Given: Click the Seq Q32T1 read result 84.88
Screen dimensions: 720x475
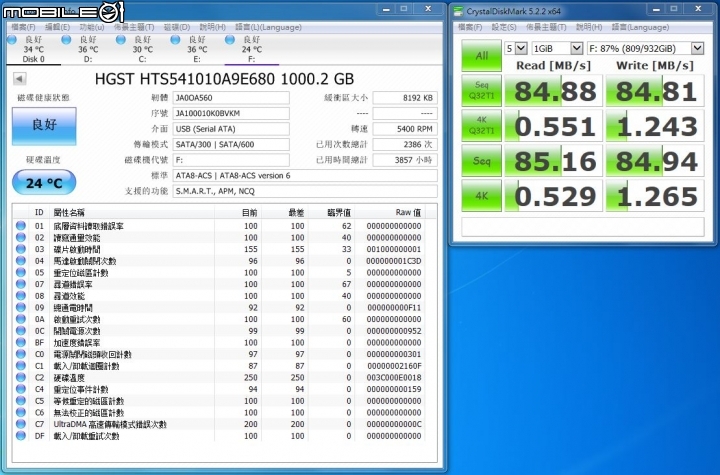Looking at the screenshot, I should click(x=553, y=90).
